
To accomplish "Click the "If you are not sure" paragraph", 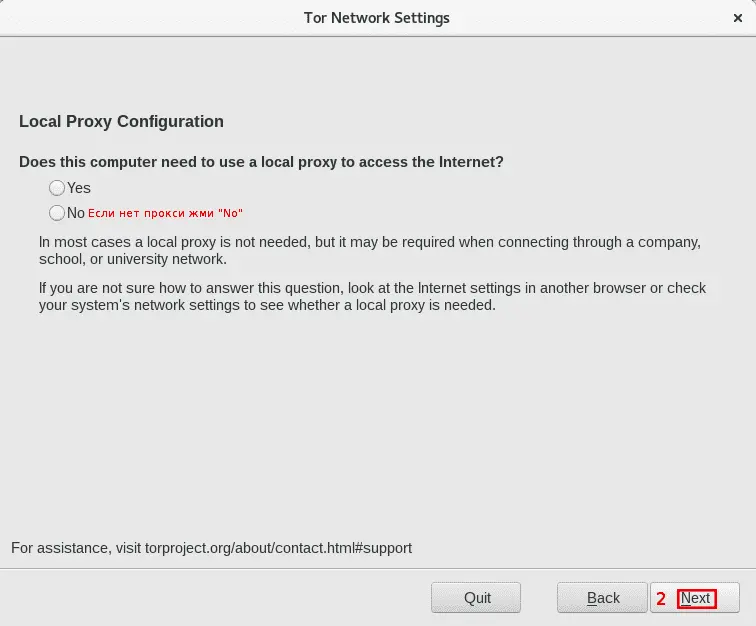I will [372, 296].
